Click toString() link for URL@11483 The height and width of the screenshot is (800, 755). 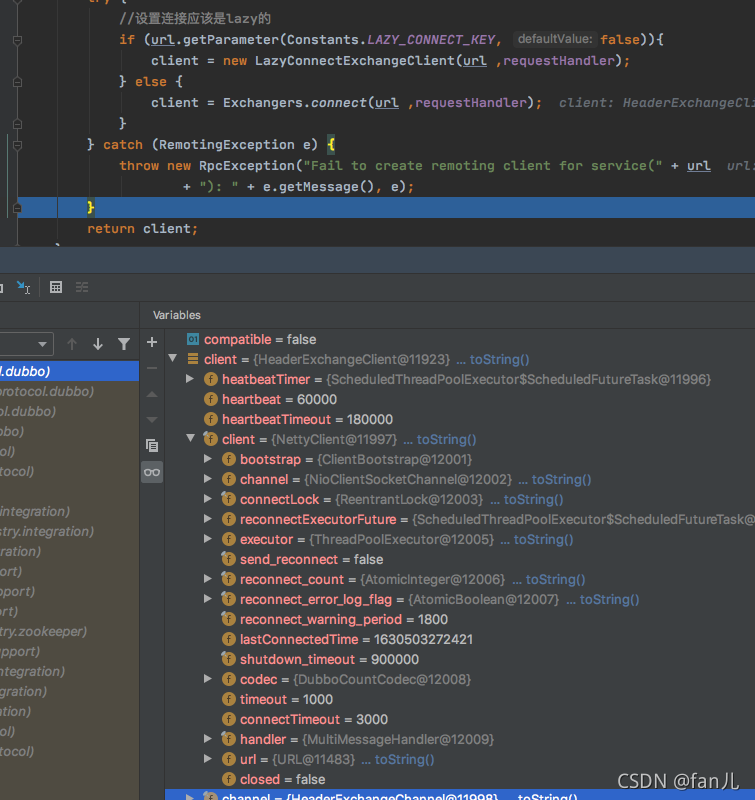tap(404, 760)
